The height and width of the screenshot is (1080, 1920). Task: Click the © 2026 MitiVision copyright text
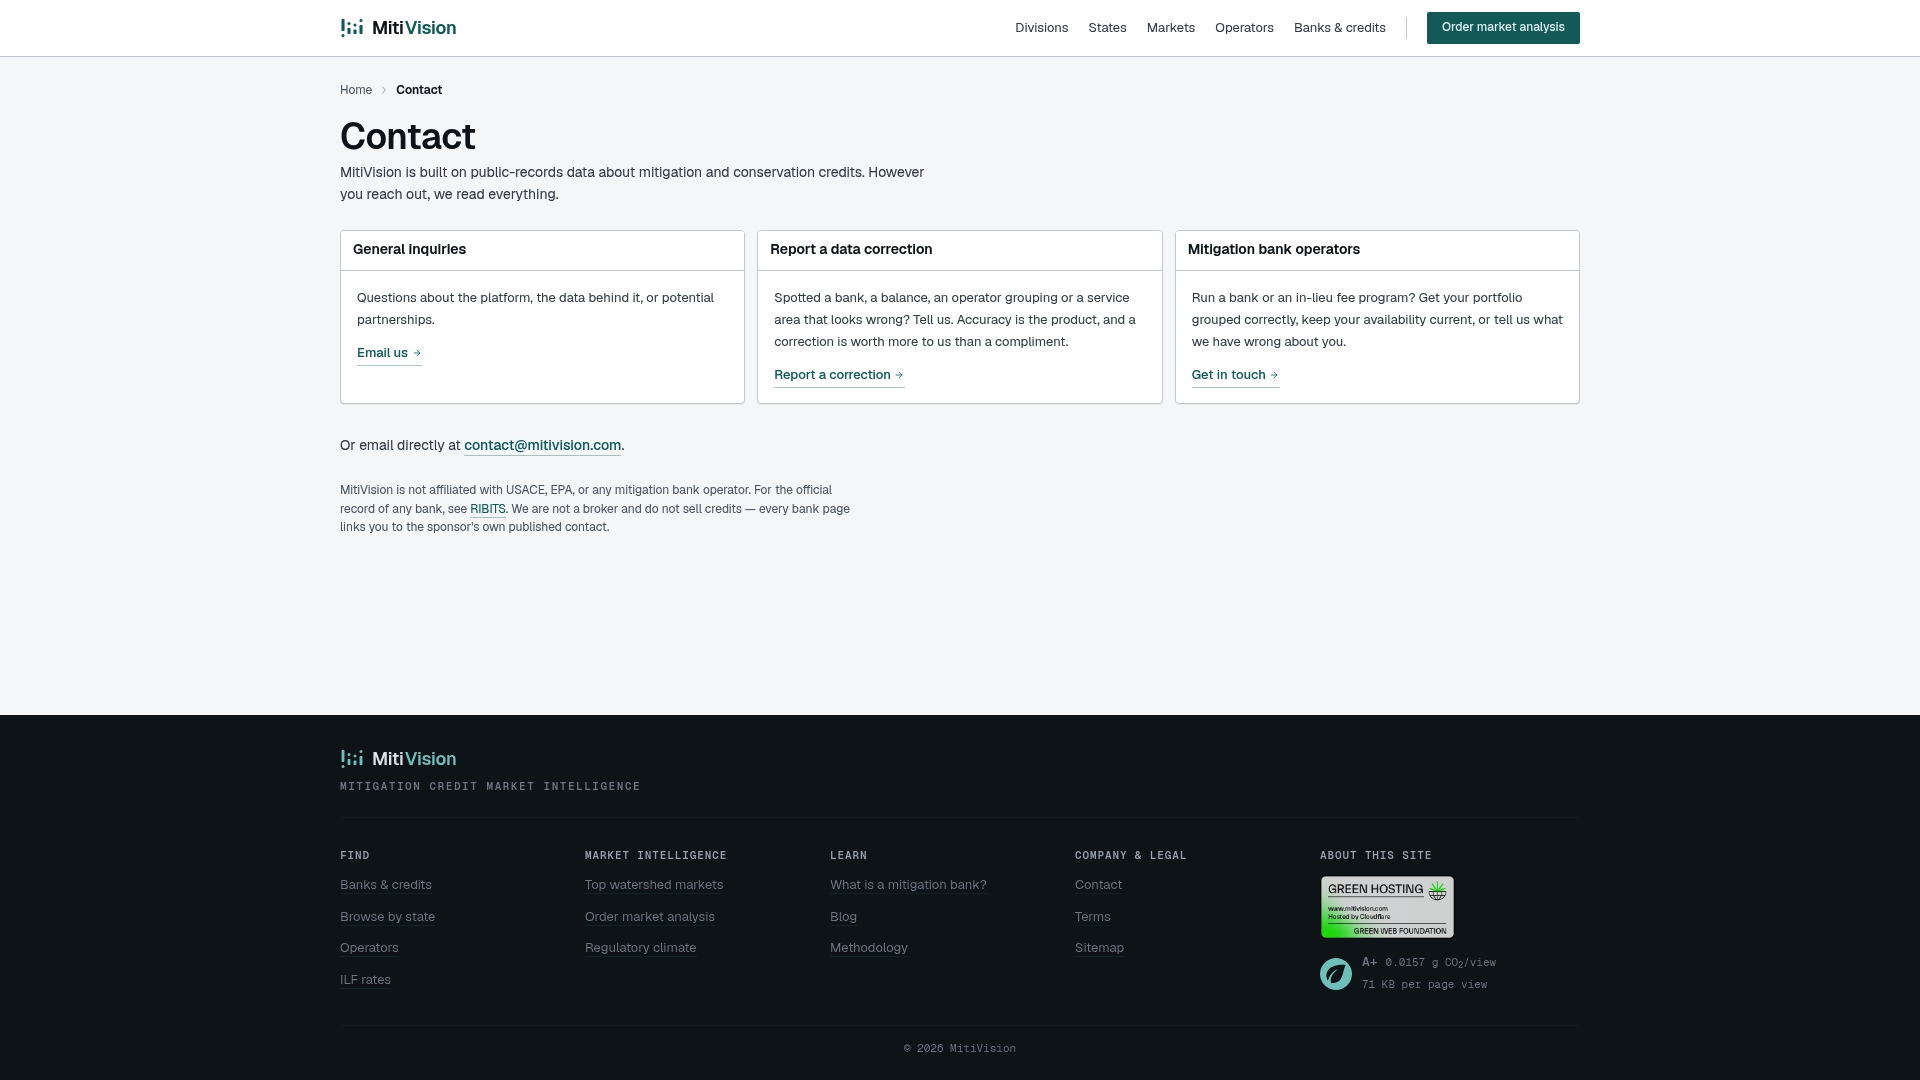point(960,1049)
